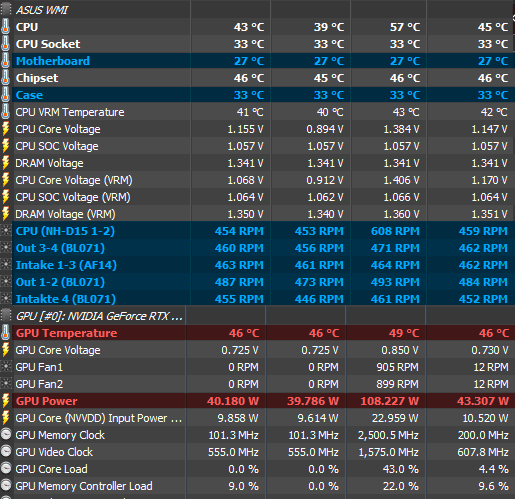515x499 pixels.
Task: Select the GPU [#0]: NVIDIA GeForce RTX header
Action: [99, 316]
